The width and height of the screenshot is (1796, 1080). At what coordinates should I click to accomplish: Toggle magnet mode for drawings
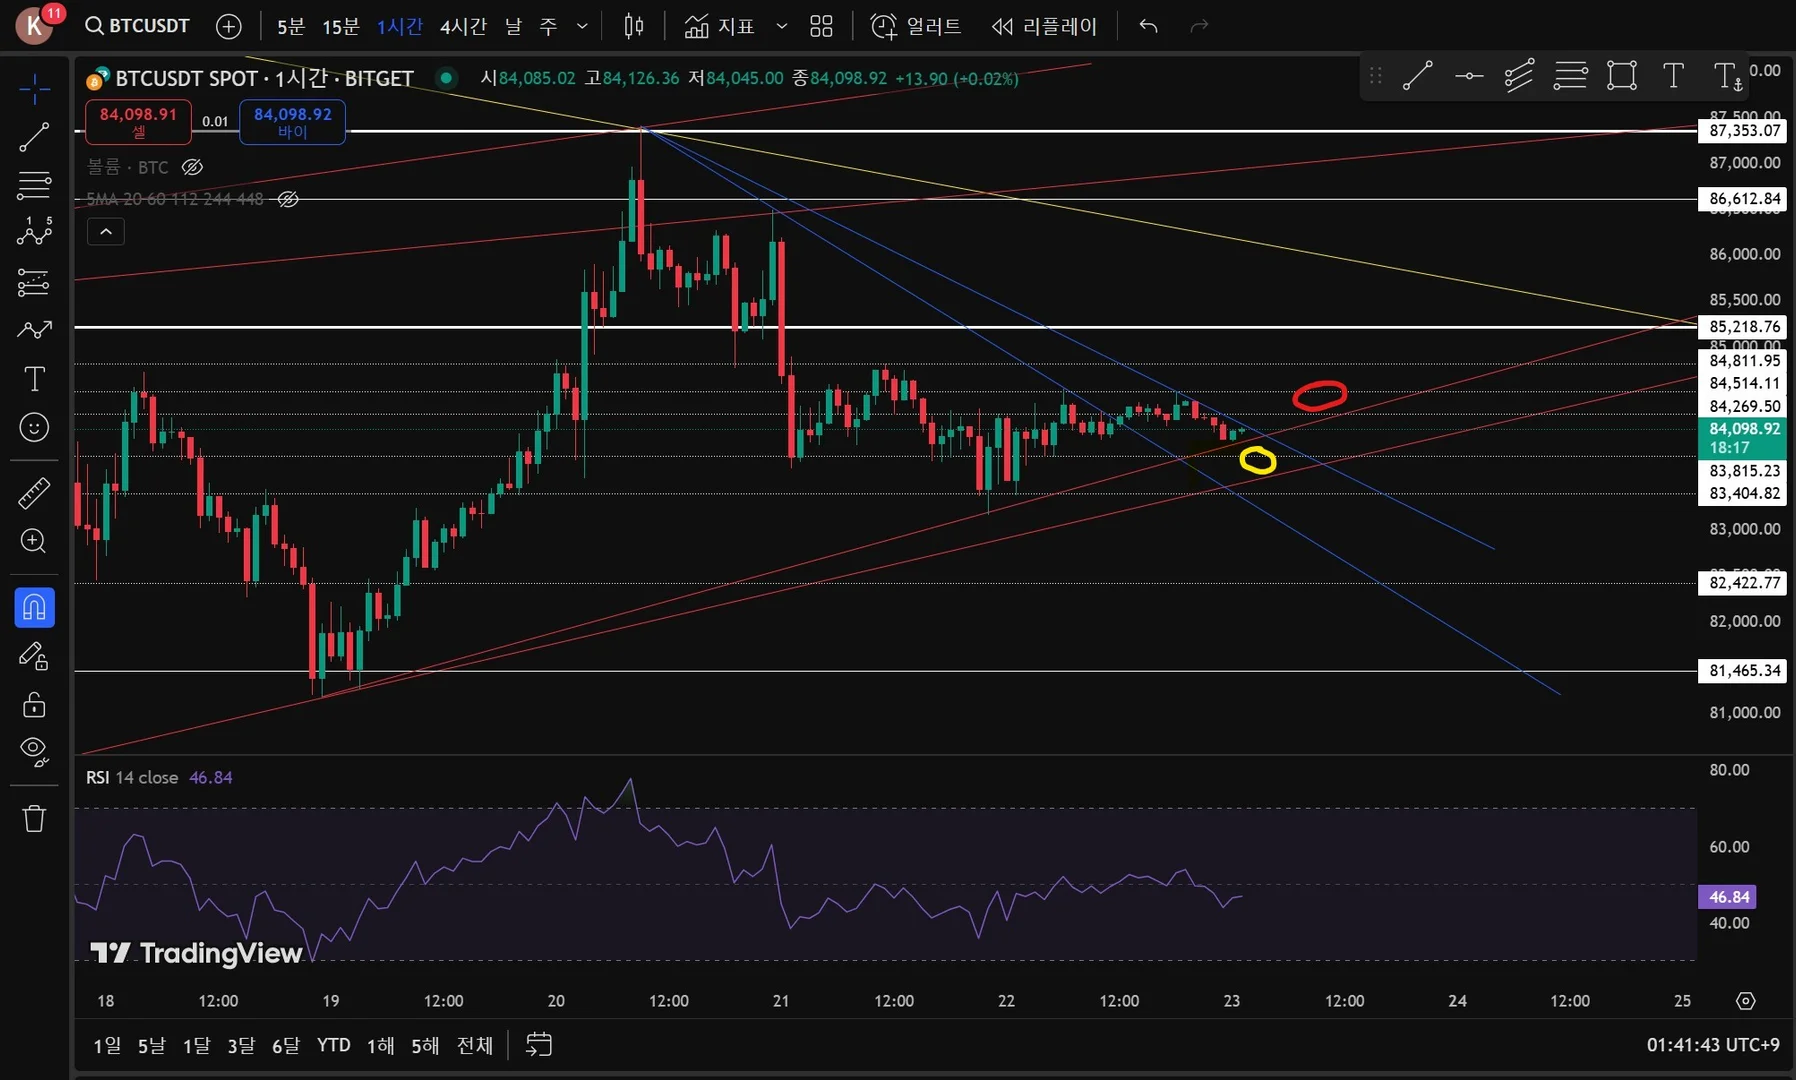click(x=34, y=607)
